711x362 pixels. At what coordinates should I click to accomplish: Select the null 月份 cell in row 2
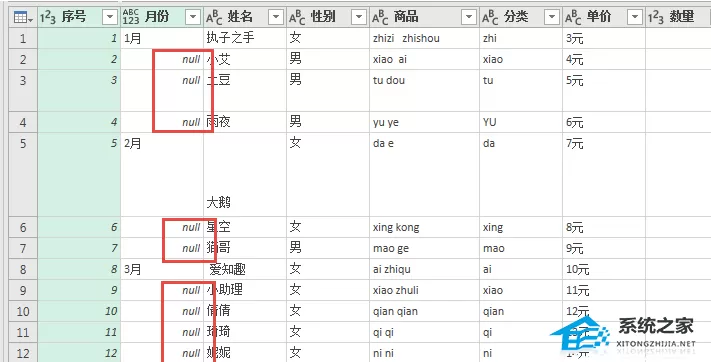point(162,59)
